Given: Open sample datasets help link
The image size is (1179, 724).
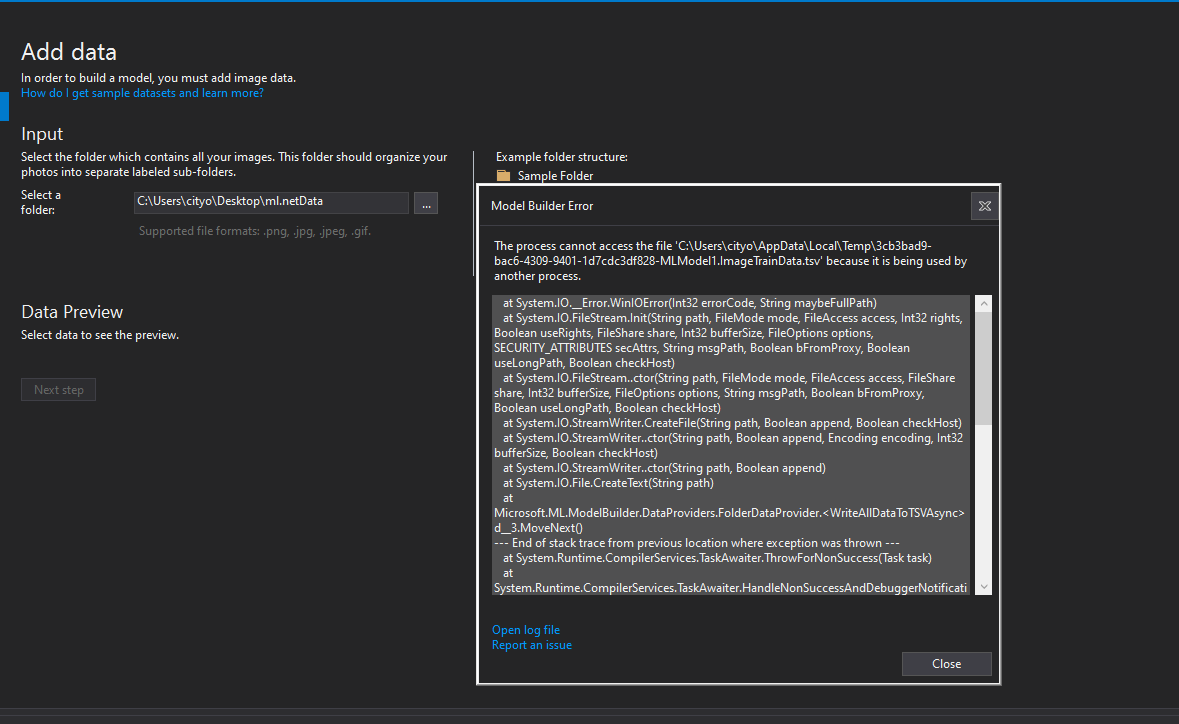Looking at the screenshot, I should click(x=142, y=92).
